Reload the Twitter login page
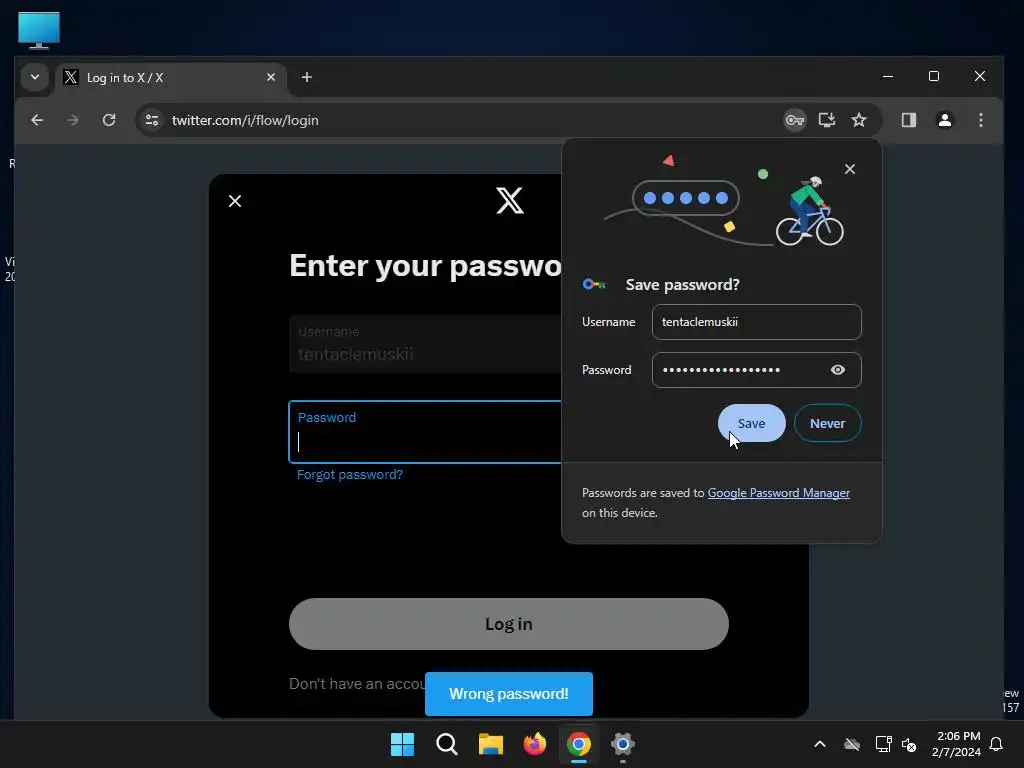 [x=109, y=120]
